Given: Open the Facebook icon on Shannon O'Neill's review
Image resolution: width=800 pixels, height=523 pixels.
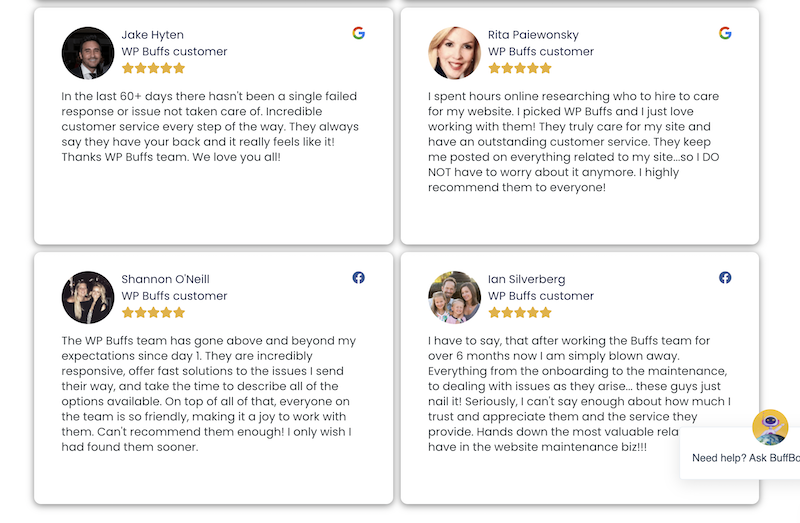Looking at the screenshot, I should pos(359,278).
